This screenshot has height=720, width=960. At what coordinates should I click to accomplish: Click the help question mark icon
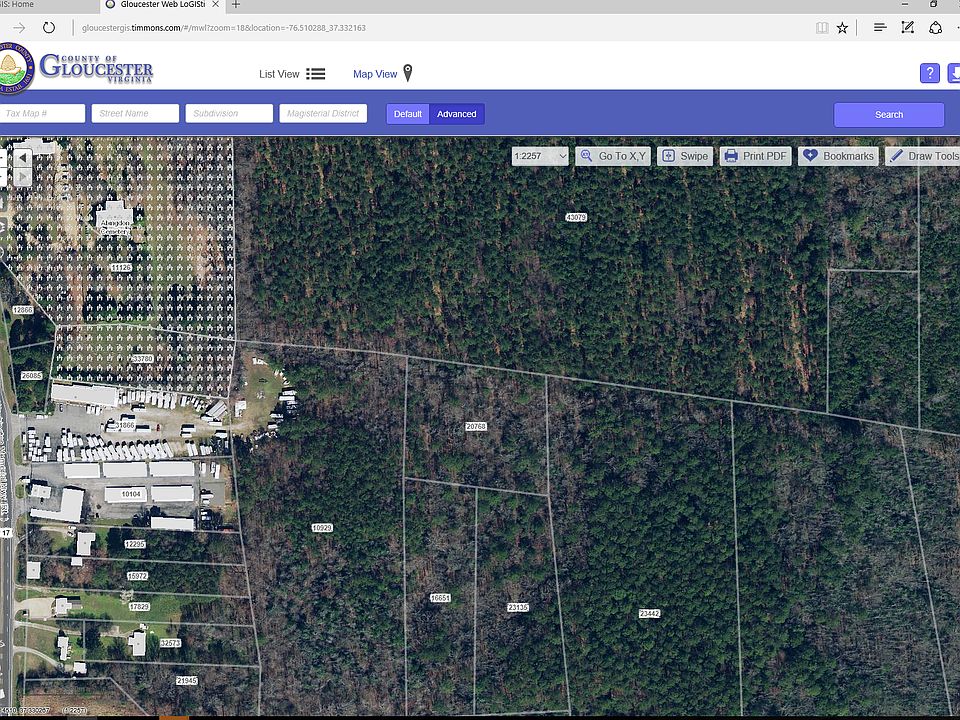(929, 73)
